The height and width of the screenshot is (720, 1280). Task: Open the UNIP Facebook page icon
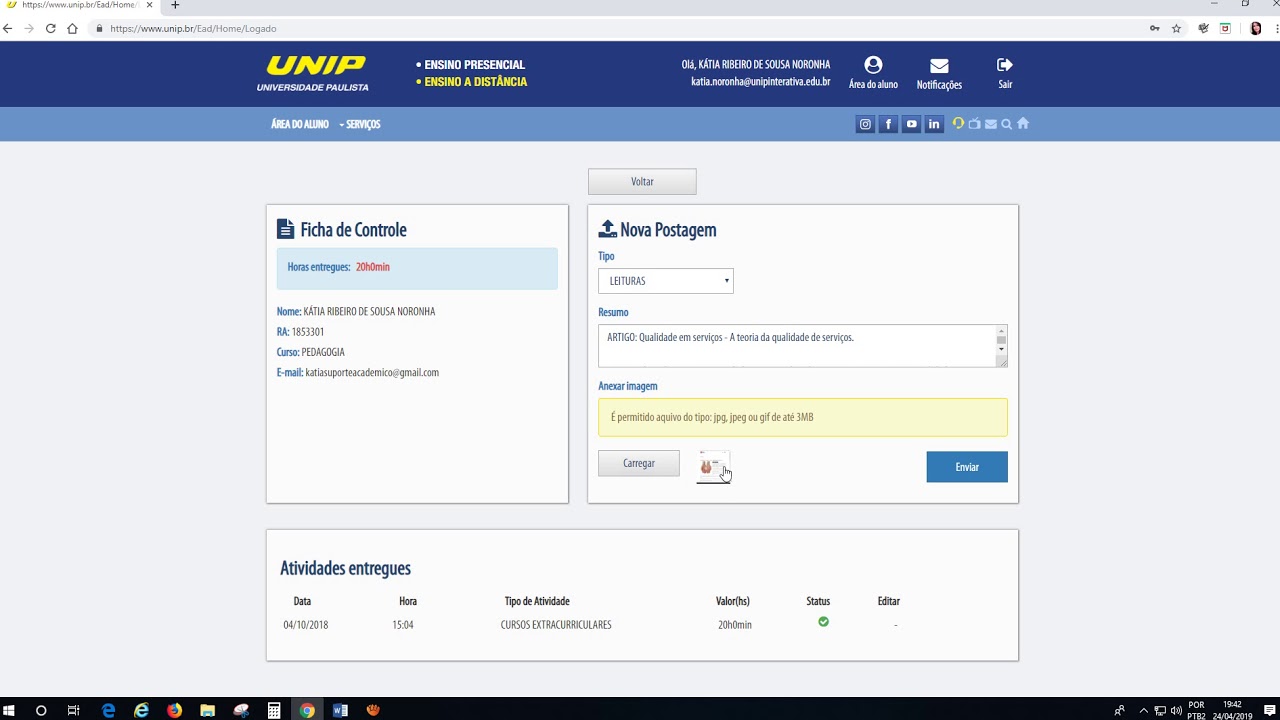coord(888,124)
